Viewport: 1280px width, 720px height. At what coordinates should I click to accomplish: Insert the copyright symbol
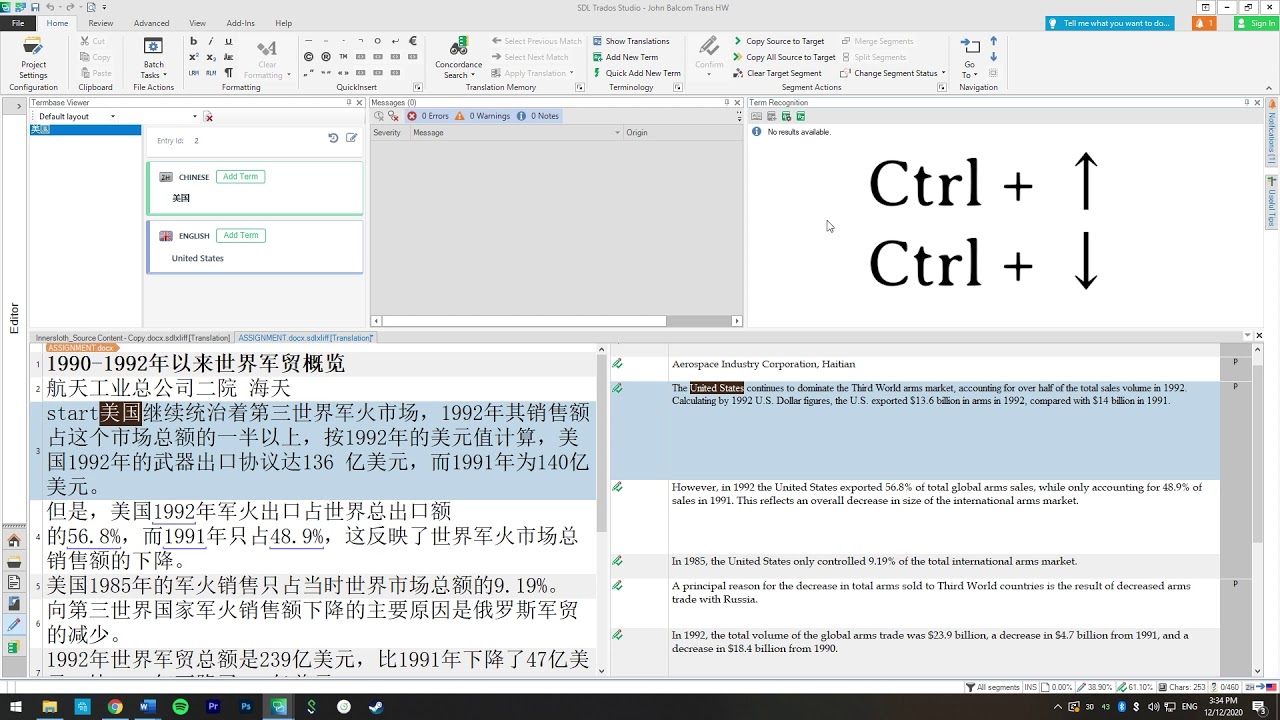coord(309,57)
